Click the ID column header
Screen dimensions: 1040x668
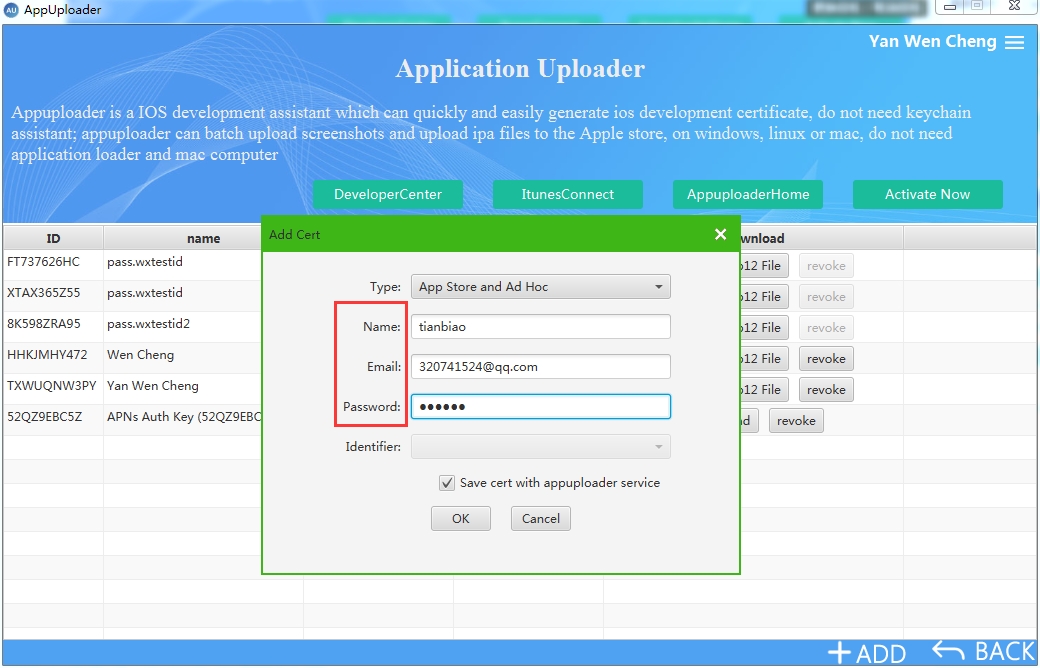tap(53, 238)
